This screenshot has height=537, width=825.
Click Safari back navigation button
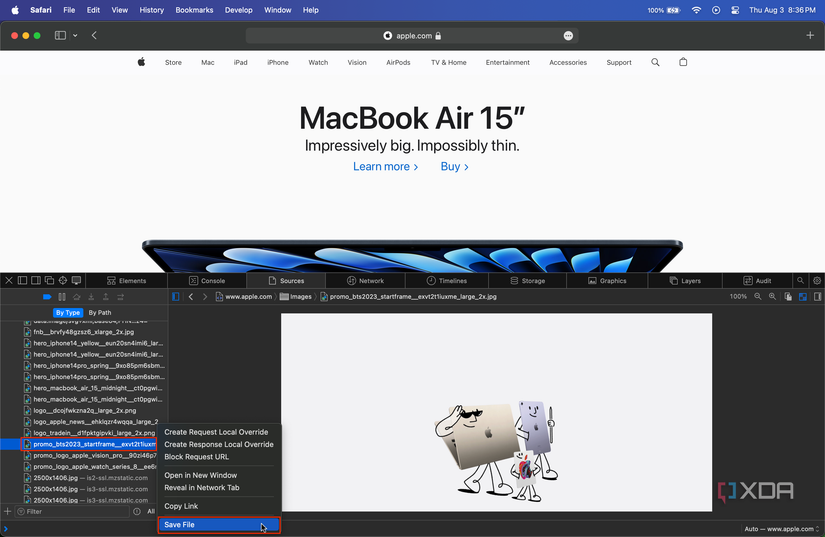(94, 35)
